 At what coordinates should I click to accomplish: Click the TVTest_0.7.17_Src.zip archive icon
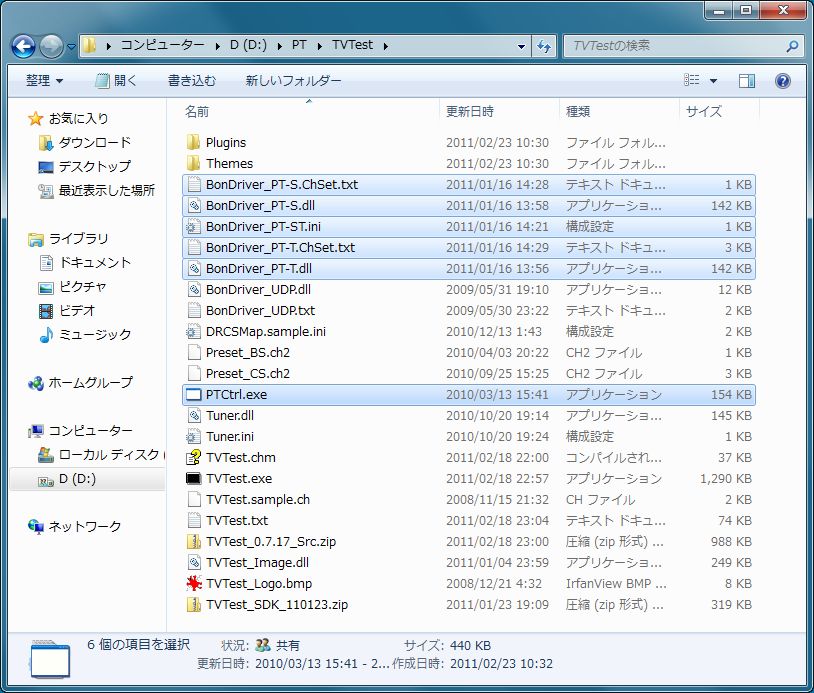click(194, 541)
